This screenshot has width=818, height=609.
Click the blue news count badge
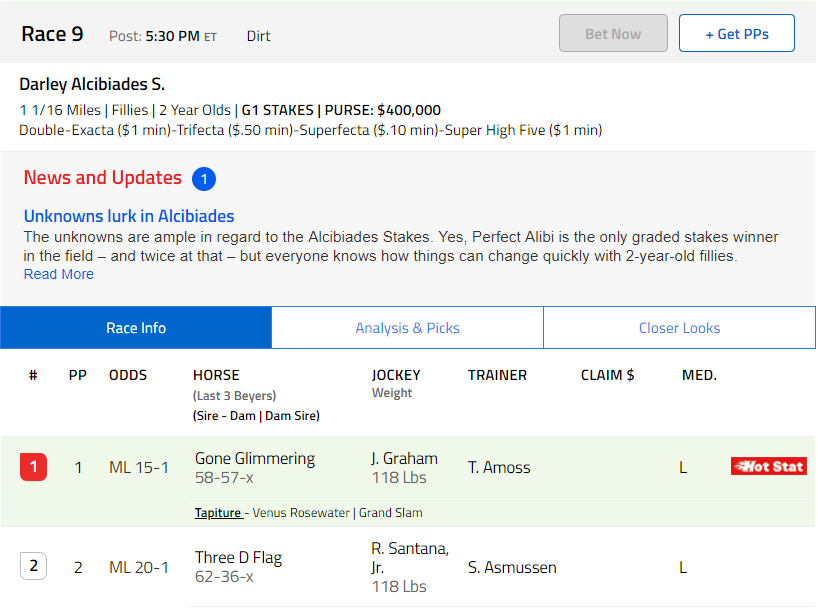pos(203,179)
